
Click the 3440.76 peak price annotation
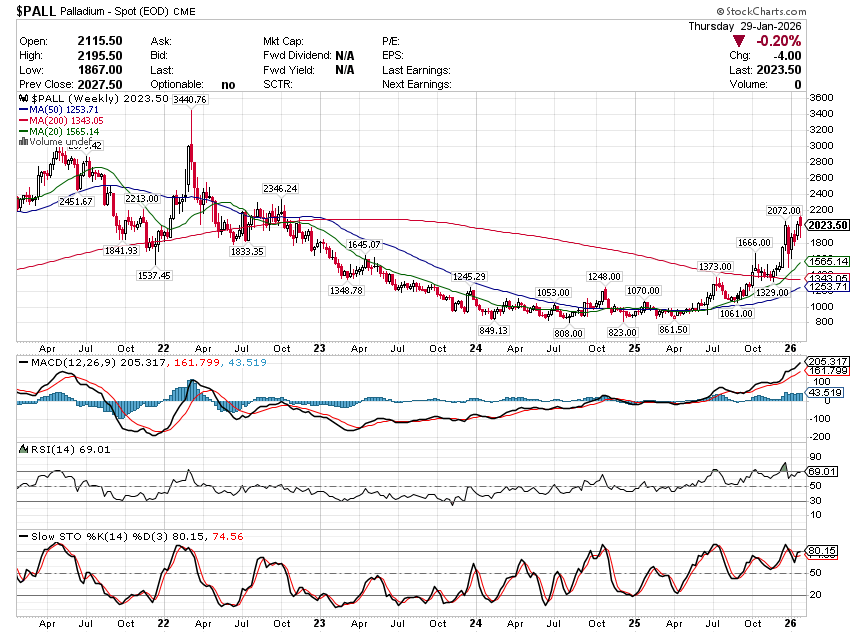pos(190,100)
